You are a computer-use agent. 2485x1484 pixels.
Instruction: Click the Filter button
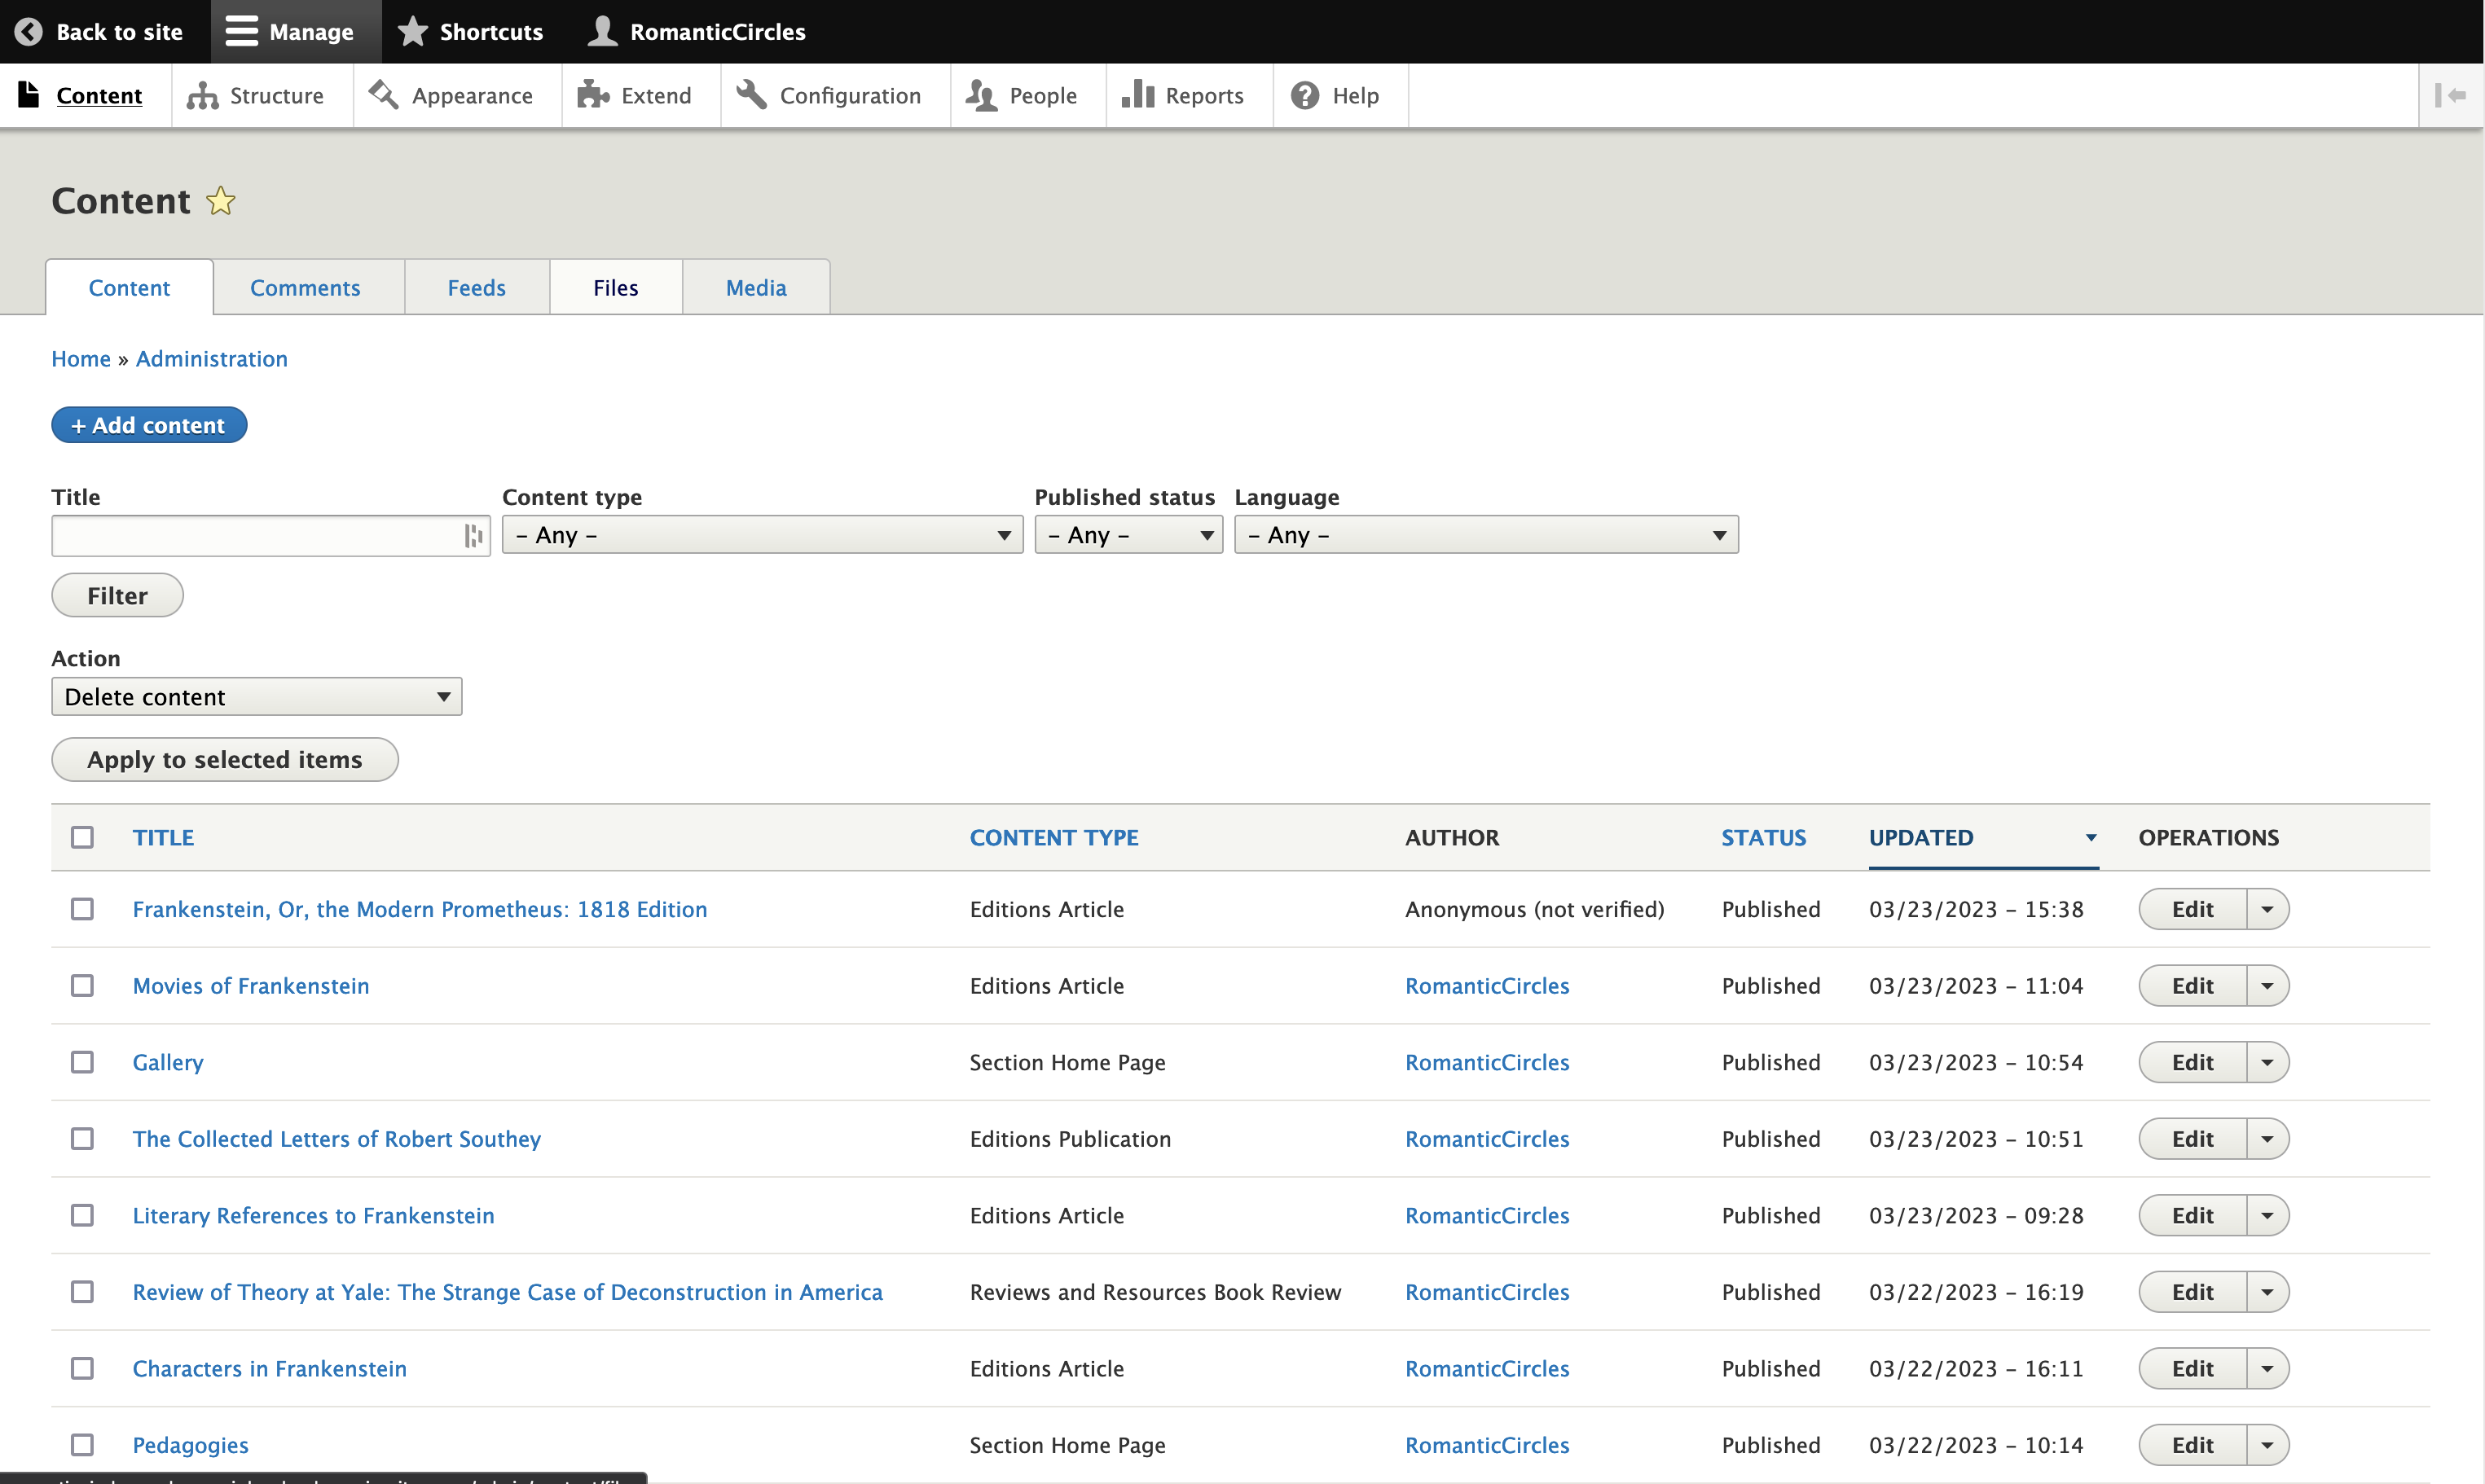pyautogui.click(x=117, y=596)
